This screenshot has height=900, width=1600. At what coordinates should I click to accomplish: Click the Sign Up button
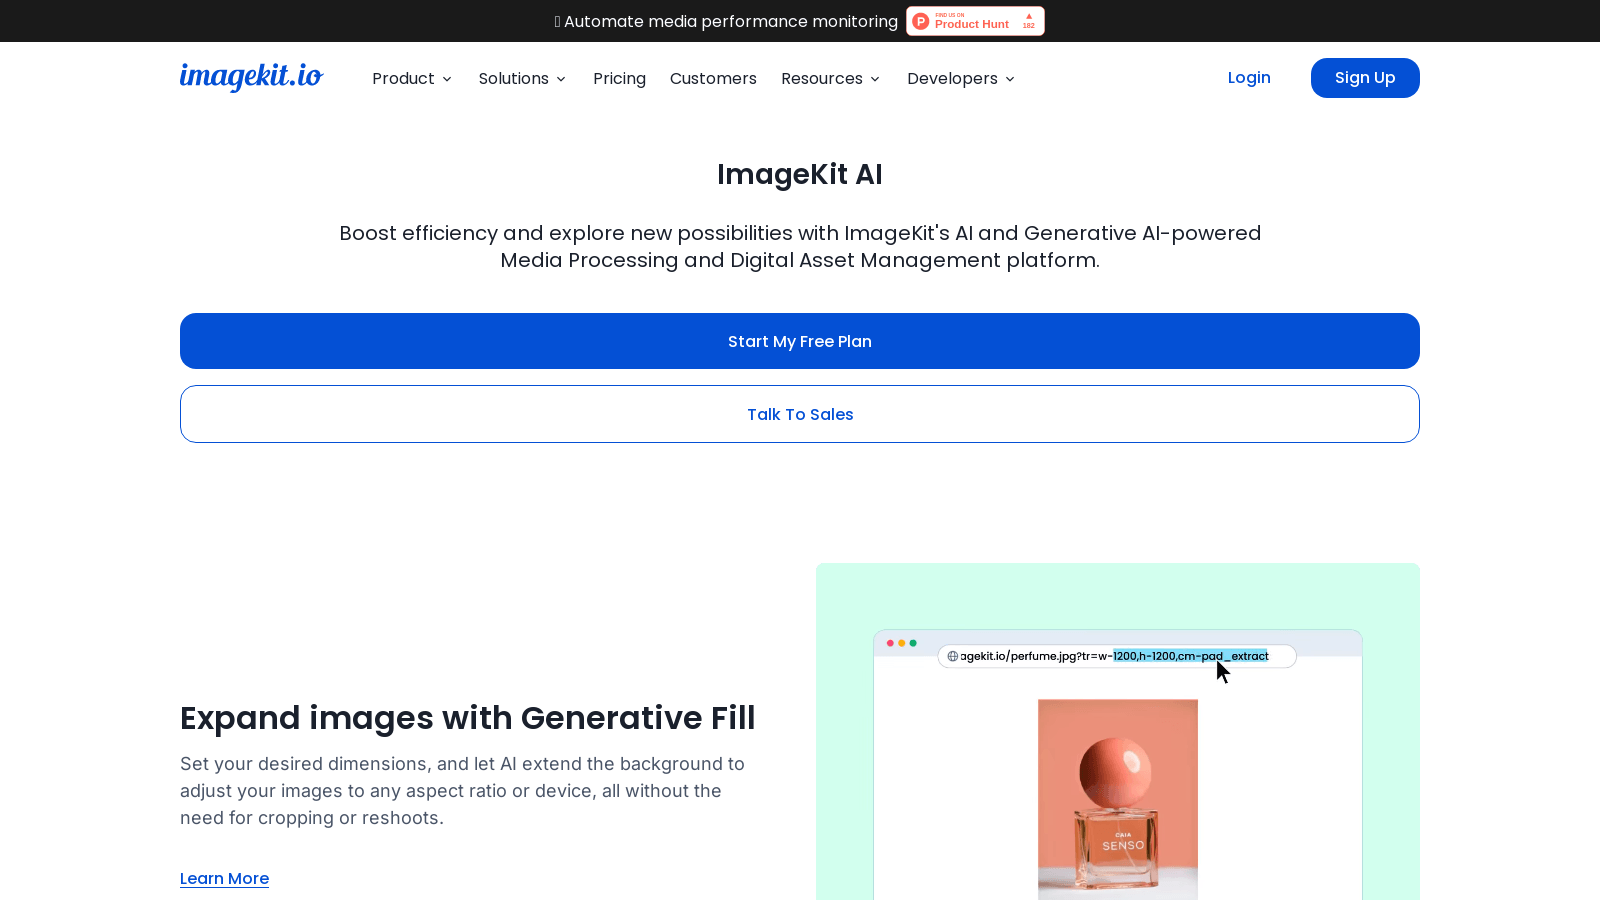[1365, 78]
